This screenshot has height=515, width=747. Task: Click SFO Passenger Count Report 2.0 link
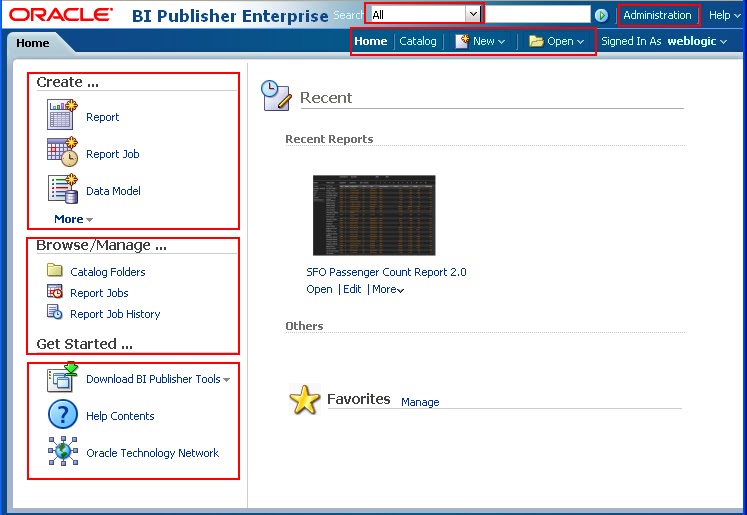pyautogui.click(x=386, y=272)
